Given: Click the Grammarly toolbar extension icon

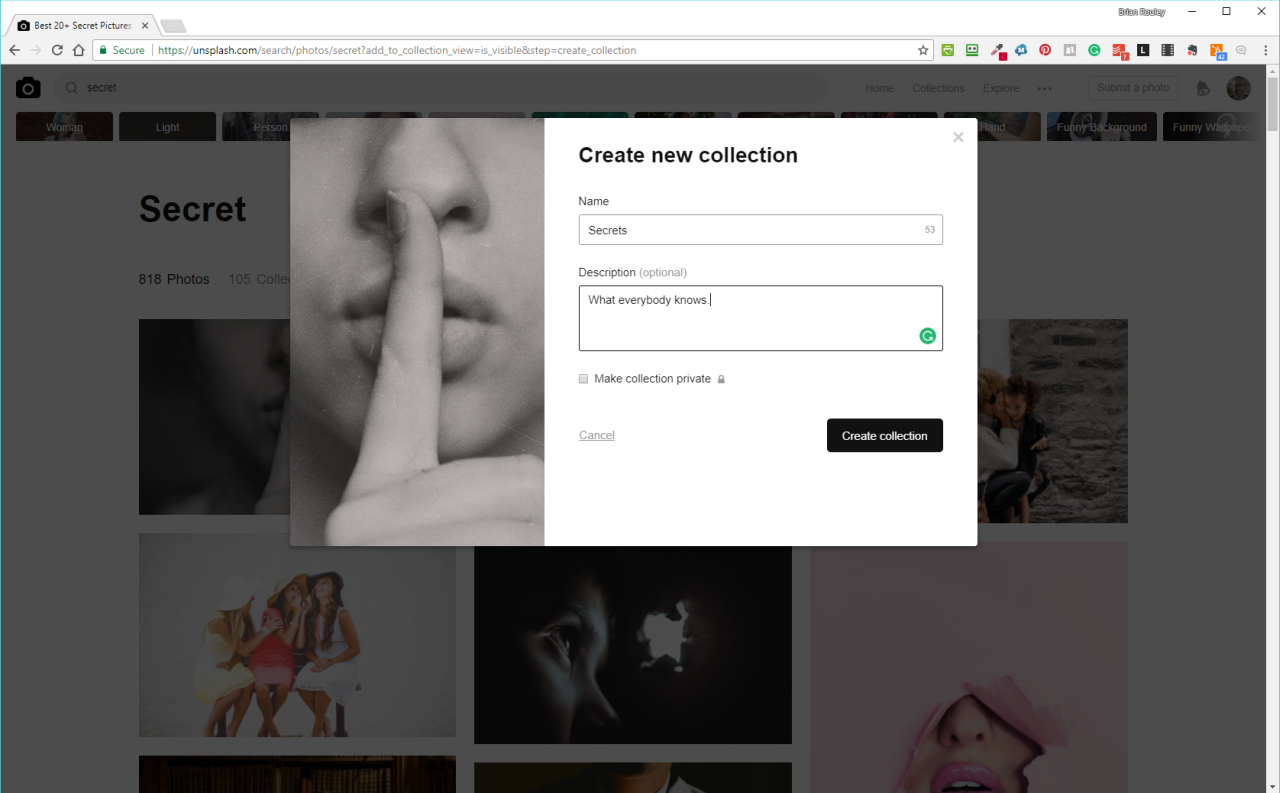Looking at the screenshot, I should (x=1094, y=50).
